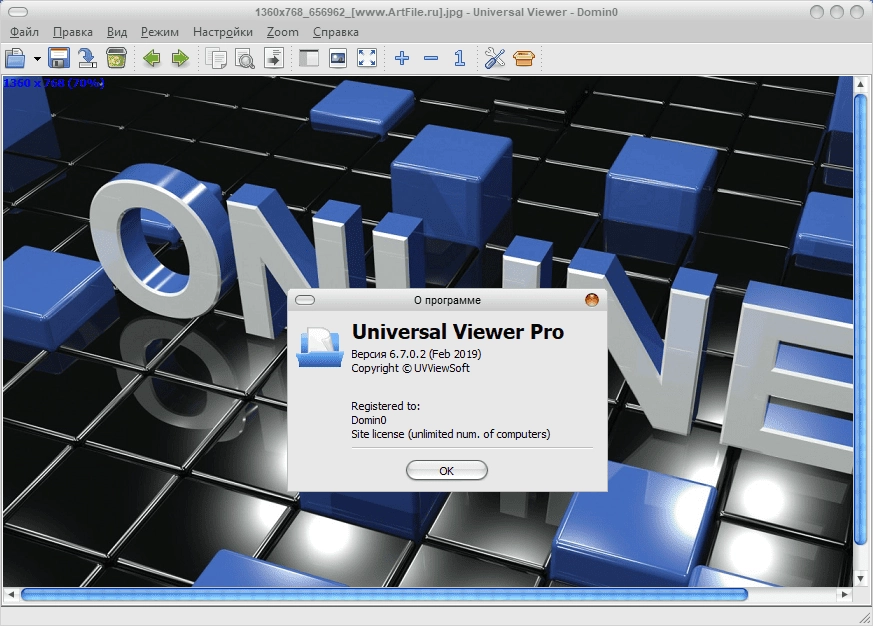Go to previous file with green left arrow
This screenshot has height=626, width=873.
(151, 58)
